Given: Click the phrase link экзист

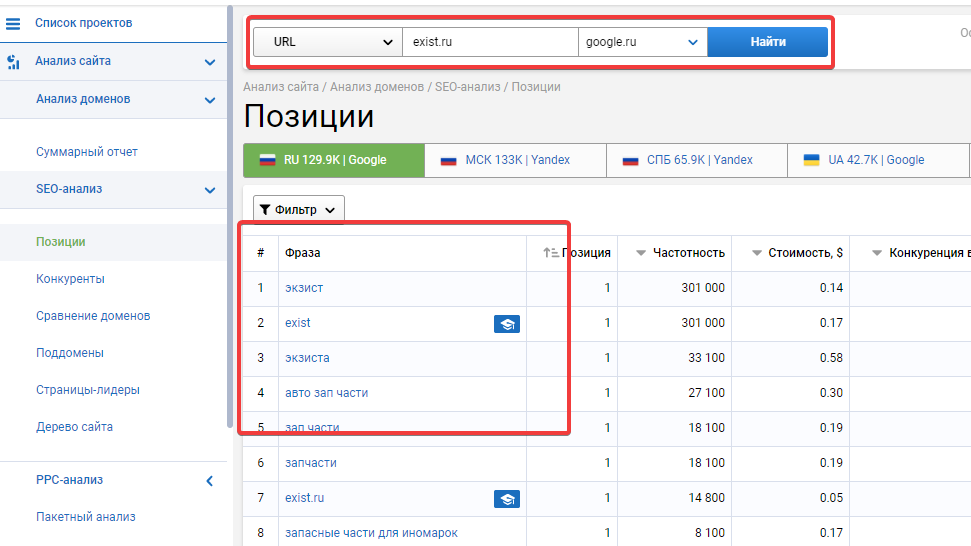Looking at the screenshot, I should [x=304, y=288].
